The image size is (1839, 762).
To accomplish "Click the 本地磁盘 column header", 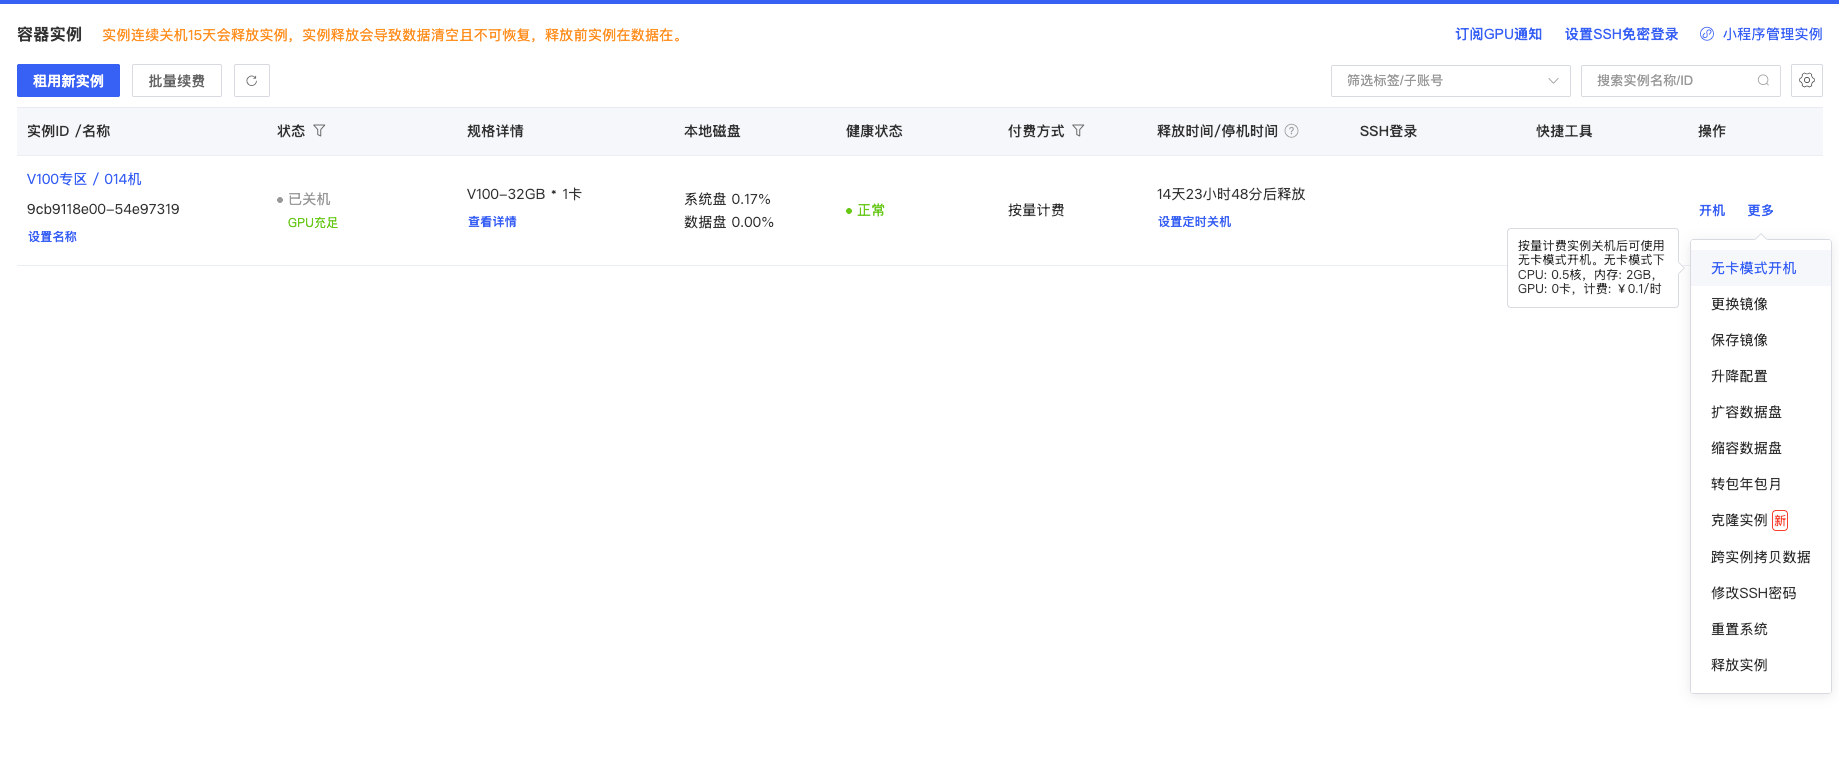I will pyautogui.click(x=712, y=131).
